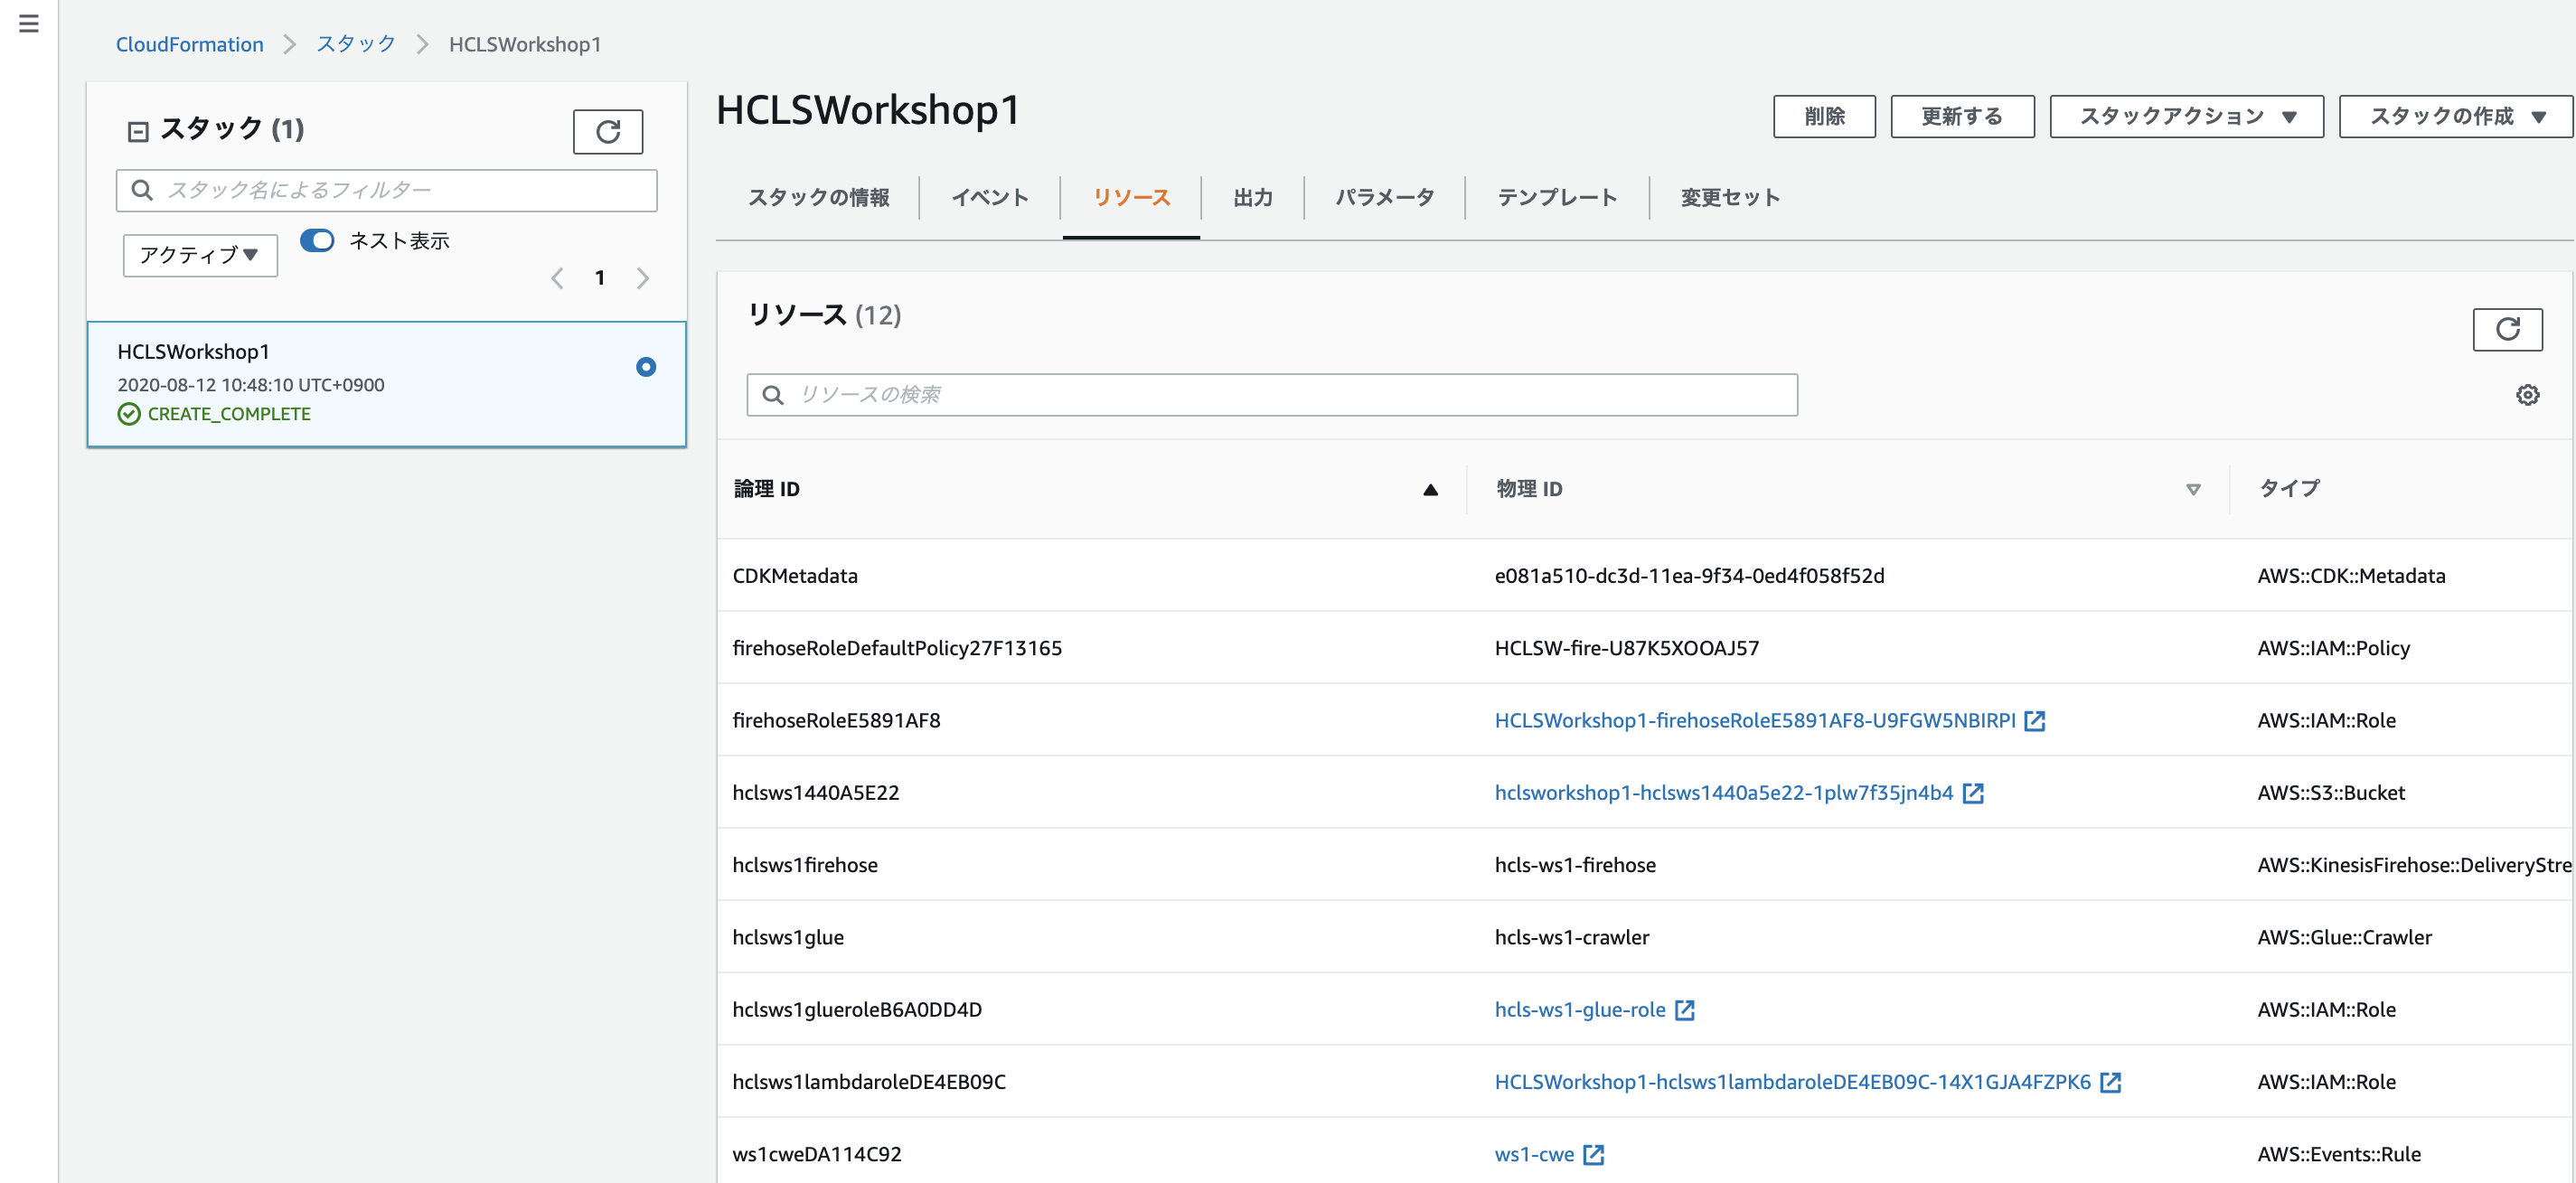2576x1183 pixels.
Task: Go to next stacks page arrow
Action: pyautogui.click(x=643, y=278)
